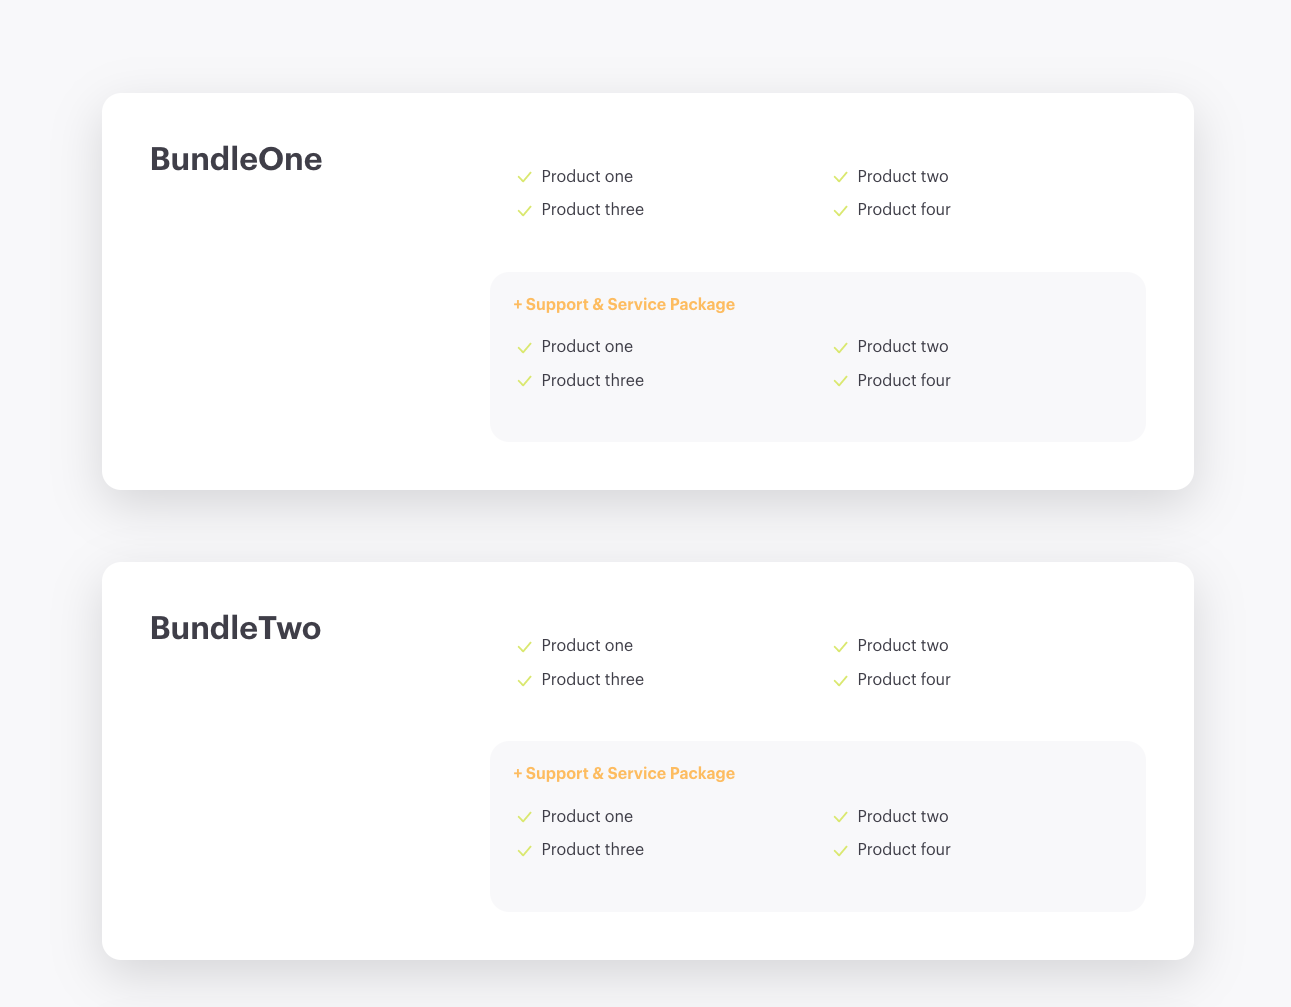This screenshot has width=1291, height=1007.
Task: Click checkmark beside BundleTwo top Product two
Action: pyautogui.click(x=840, y=646)
